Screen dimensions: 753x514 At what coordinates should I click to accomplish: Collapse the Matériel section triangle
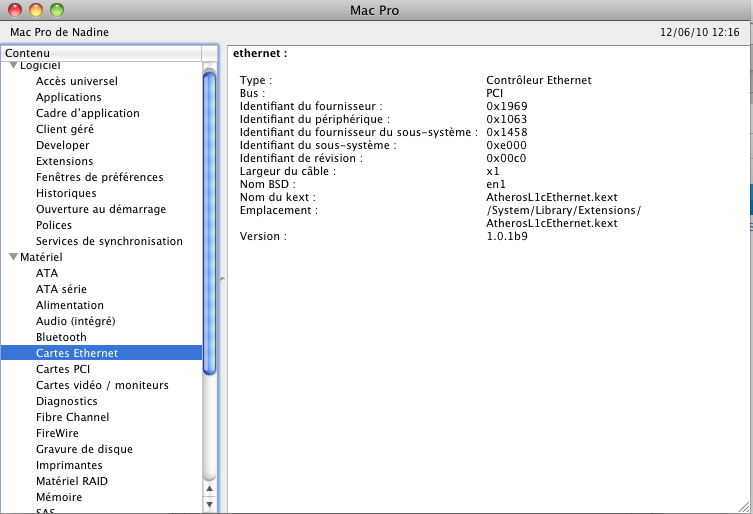[x=13, y=257]
